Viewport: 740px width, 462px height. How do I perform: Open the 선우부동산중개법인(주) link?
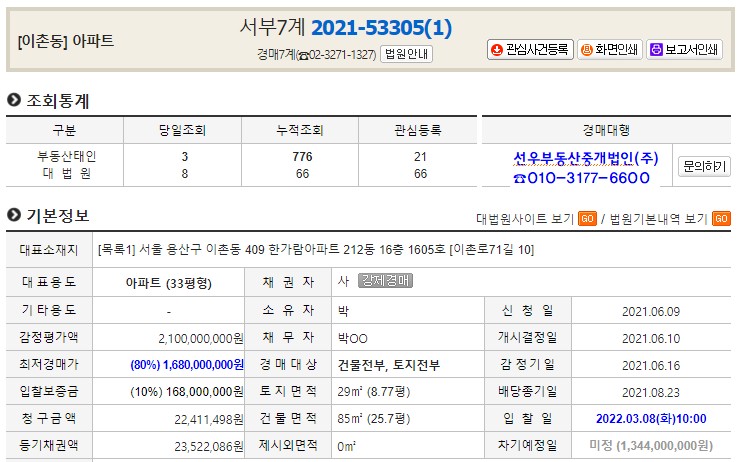point(586,158)
